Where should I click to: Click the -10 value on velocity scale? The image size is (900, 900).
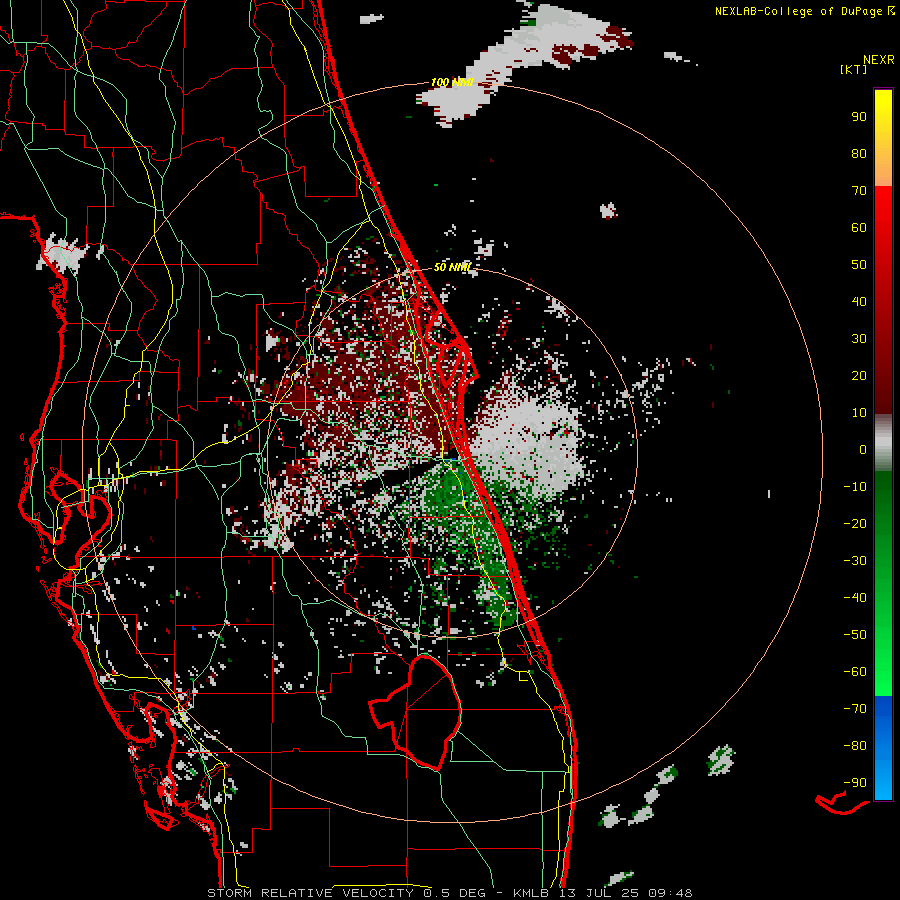[x=855, y=487]
